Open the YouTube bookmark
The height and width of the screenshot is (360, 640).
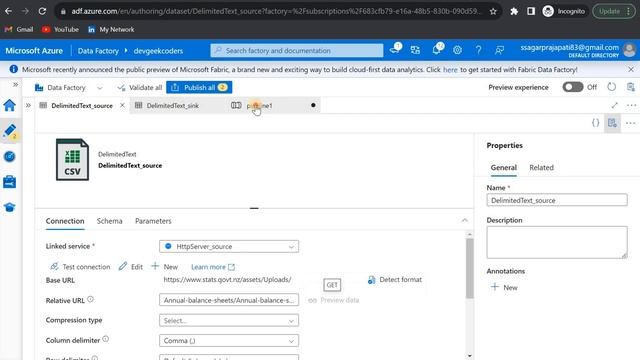pyautogui.click(x=60, y=29)
